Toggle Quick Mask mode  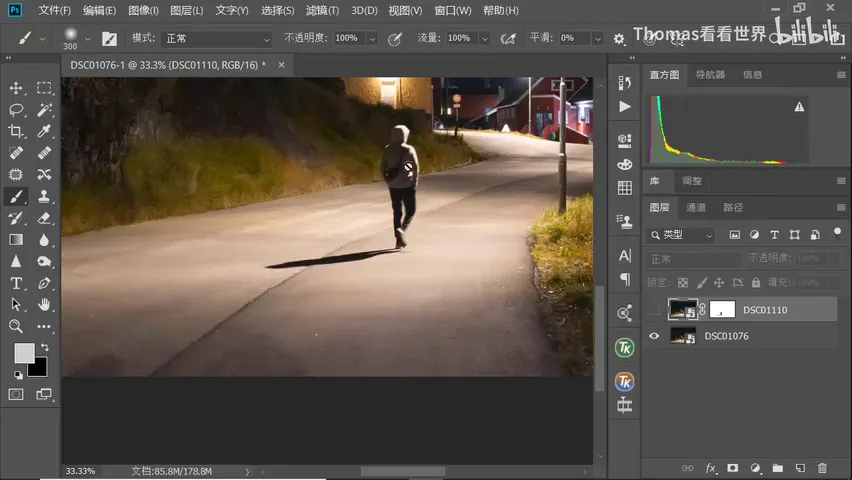(16, 394)
